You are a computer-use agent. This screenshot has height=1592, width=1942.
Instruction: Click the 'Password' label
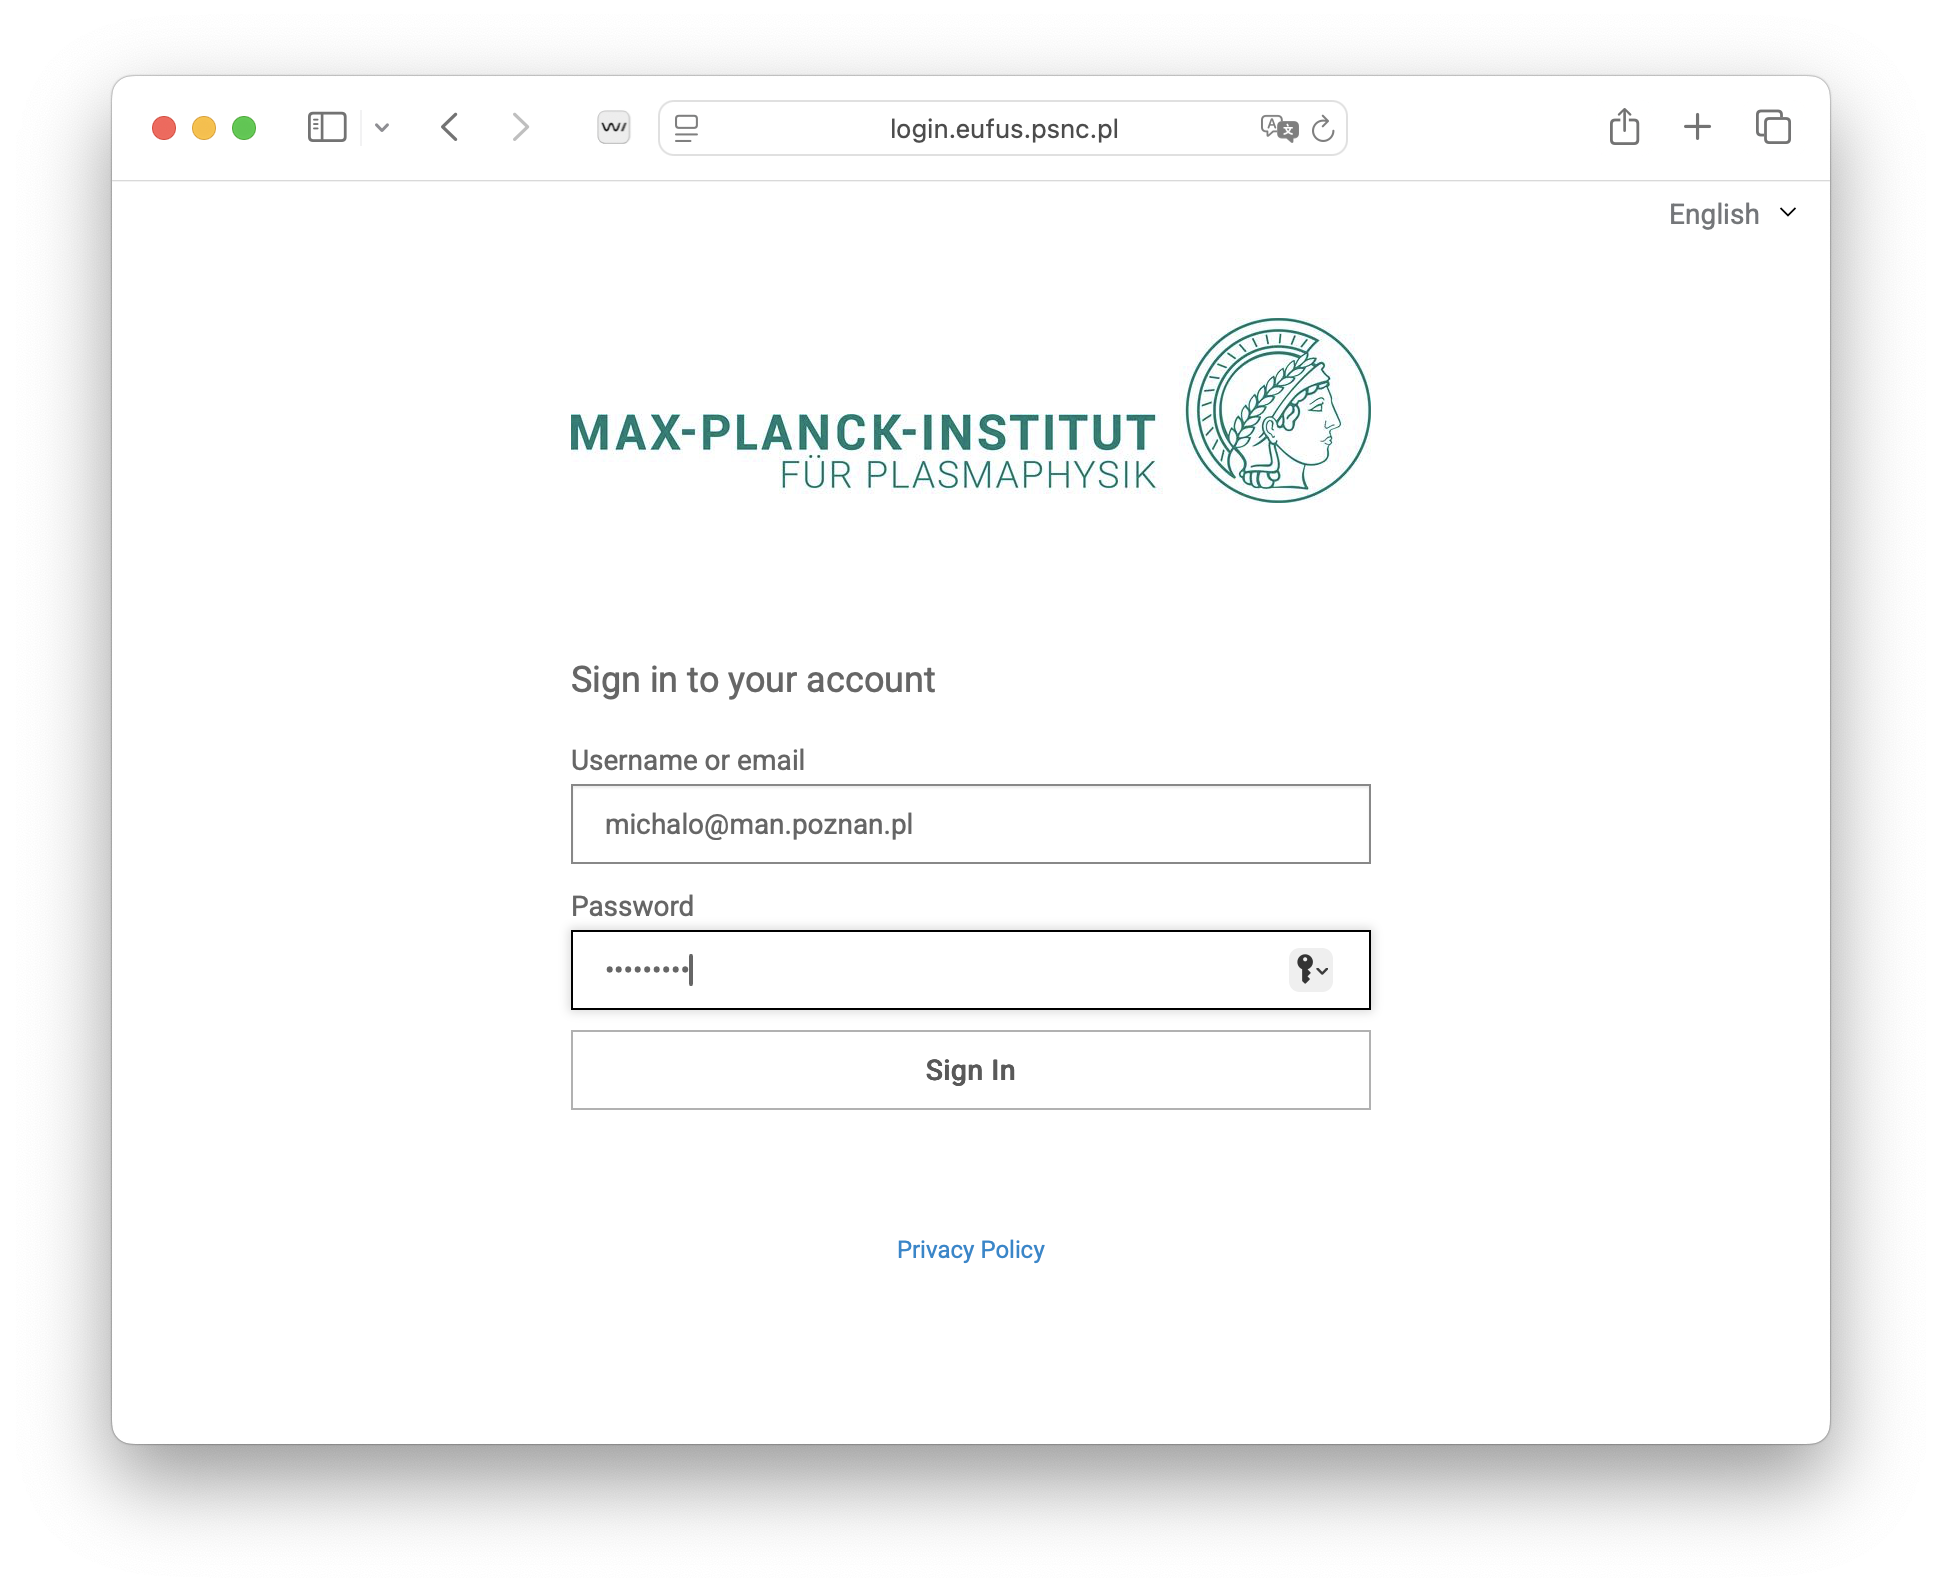[632, 906]
